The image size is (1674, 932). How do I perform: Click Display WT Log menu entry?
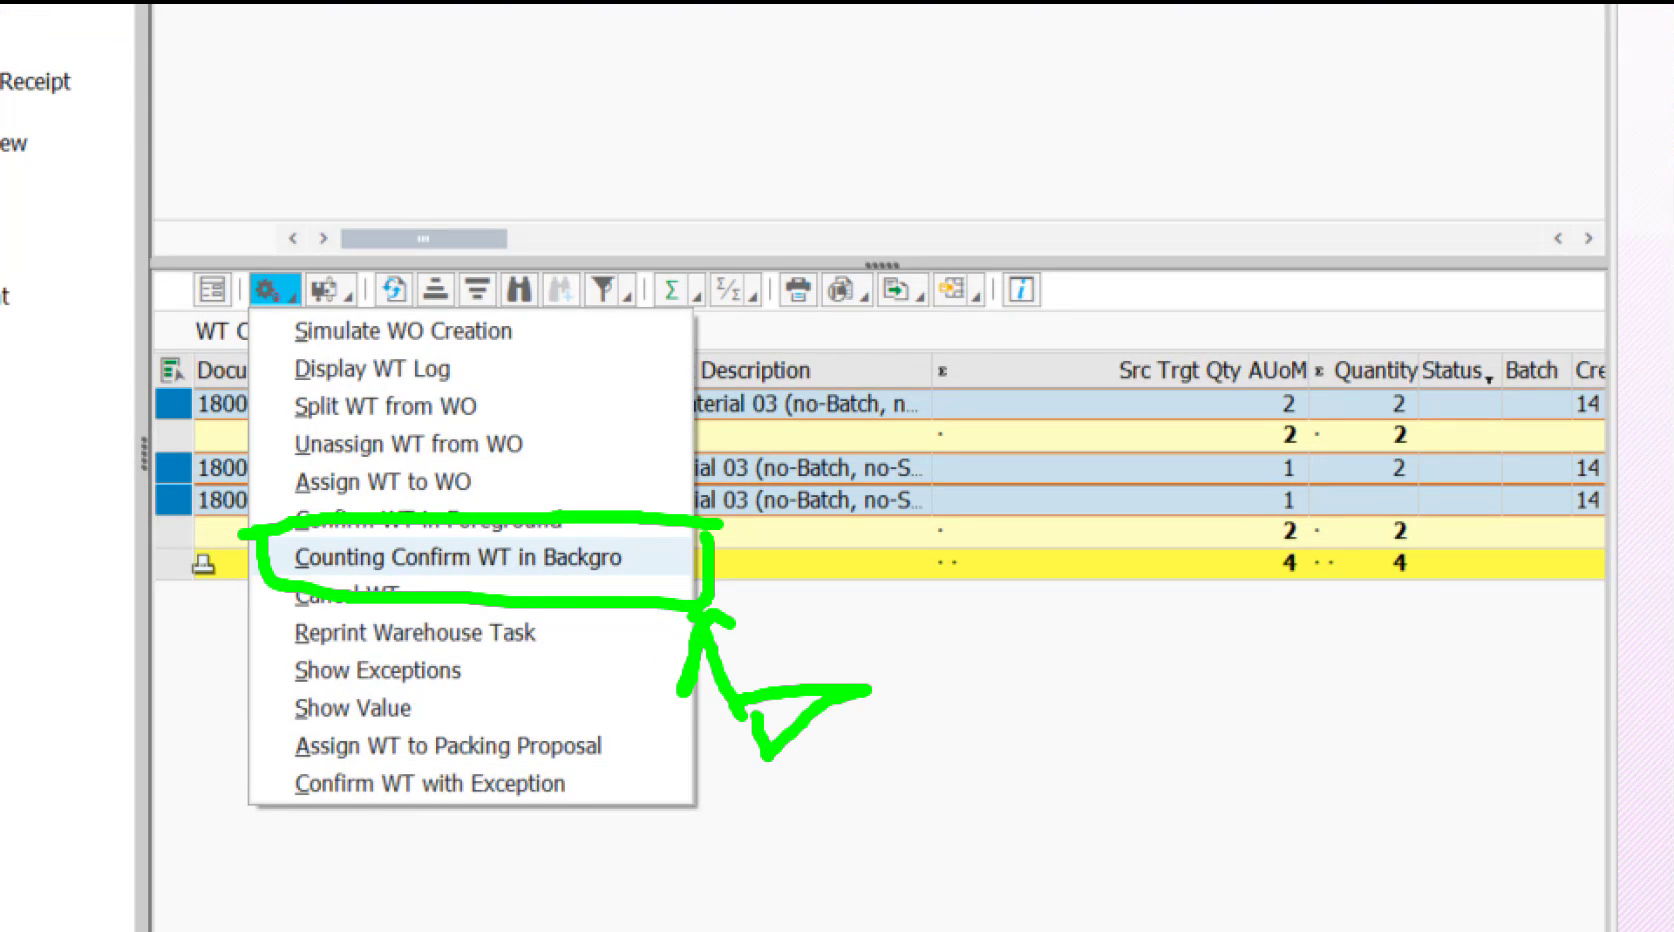click(x=372, y=368)
